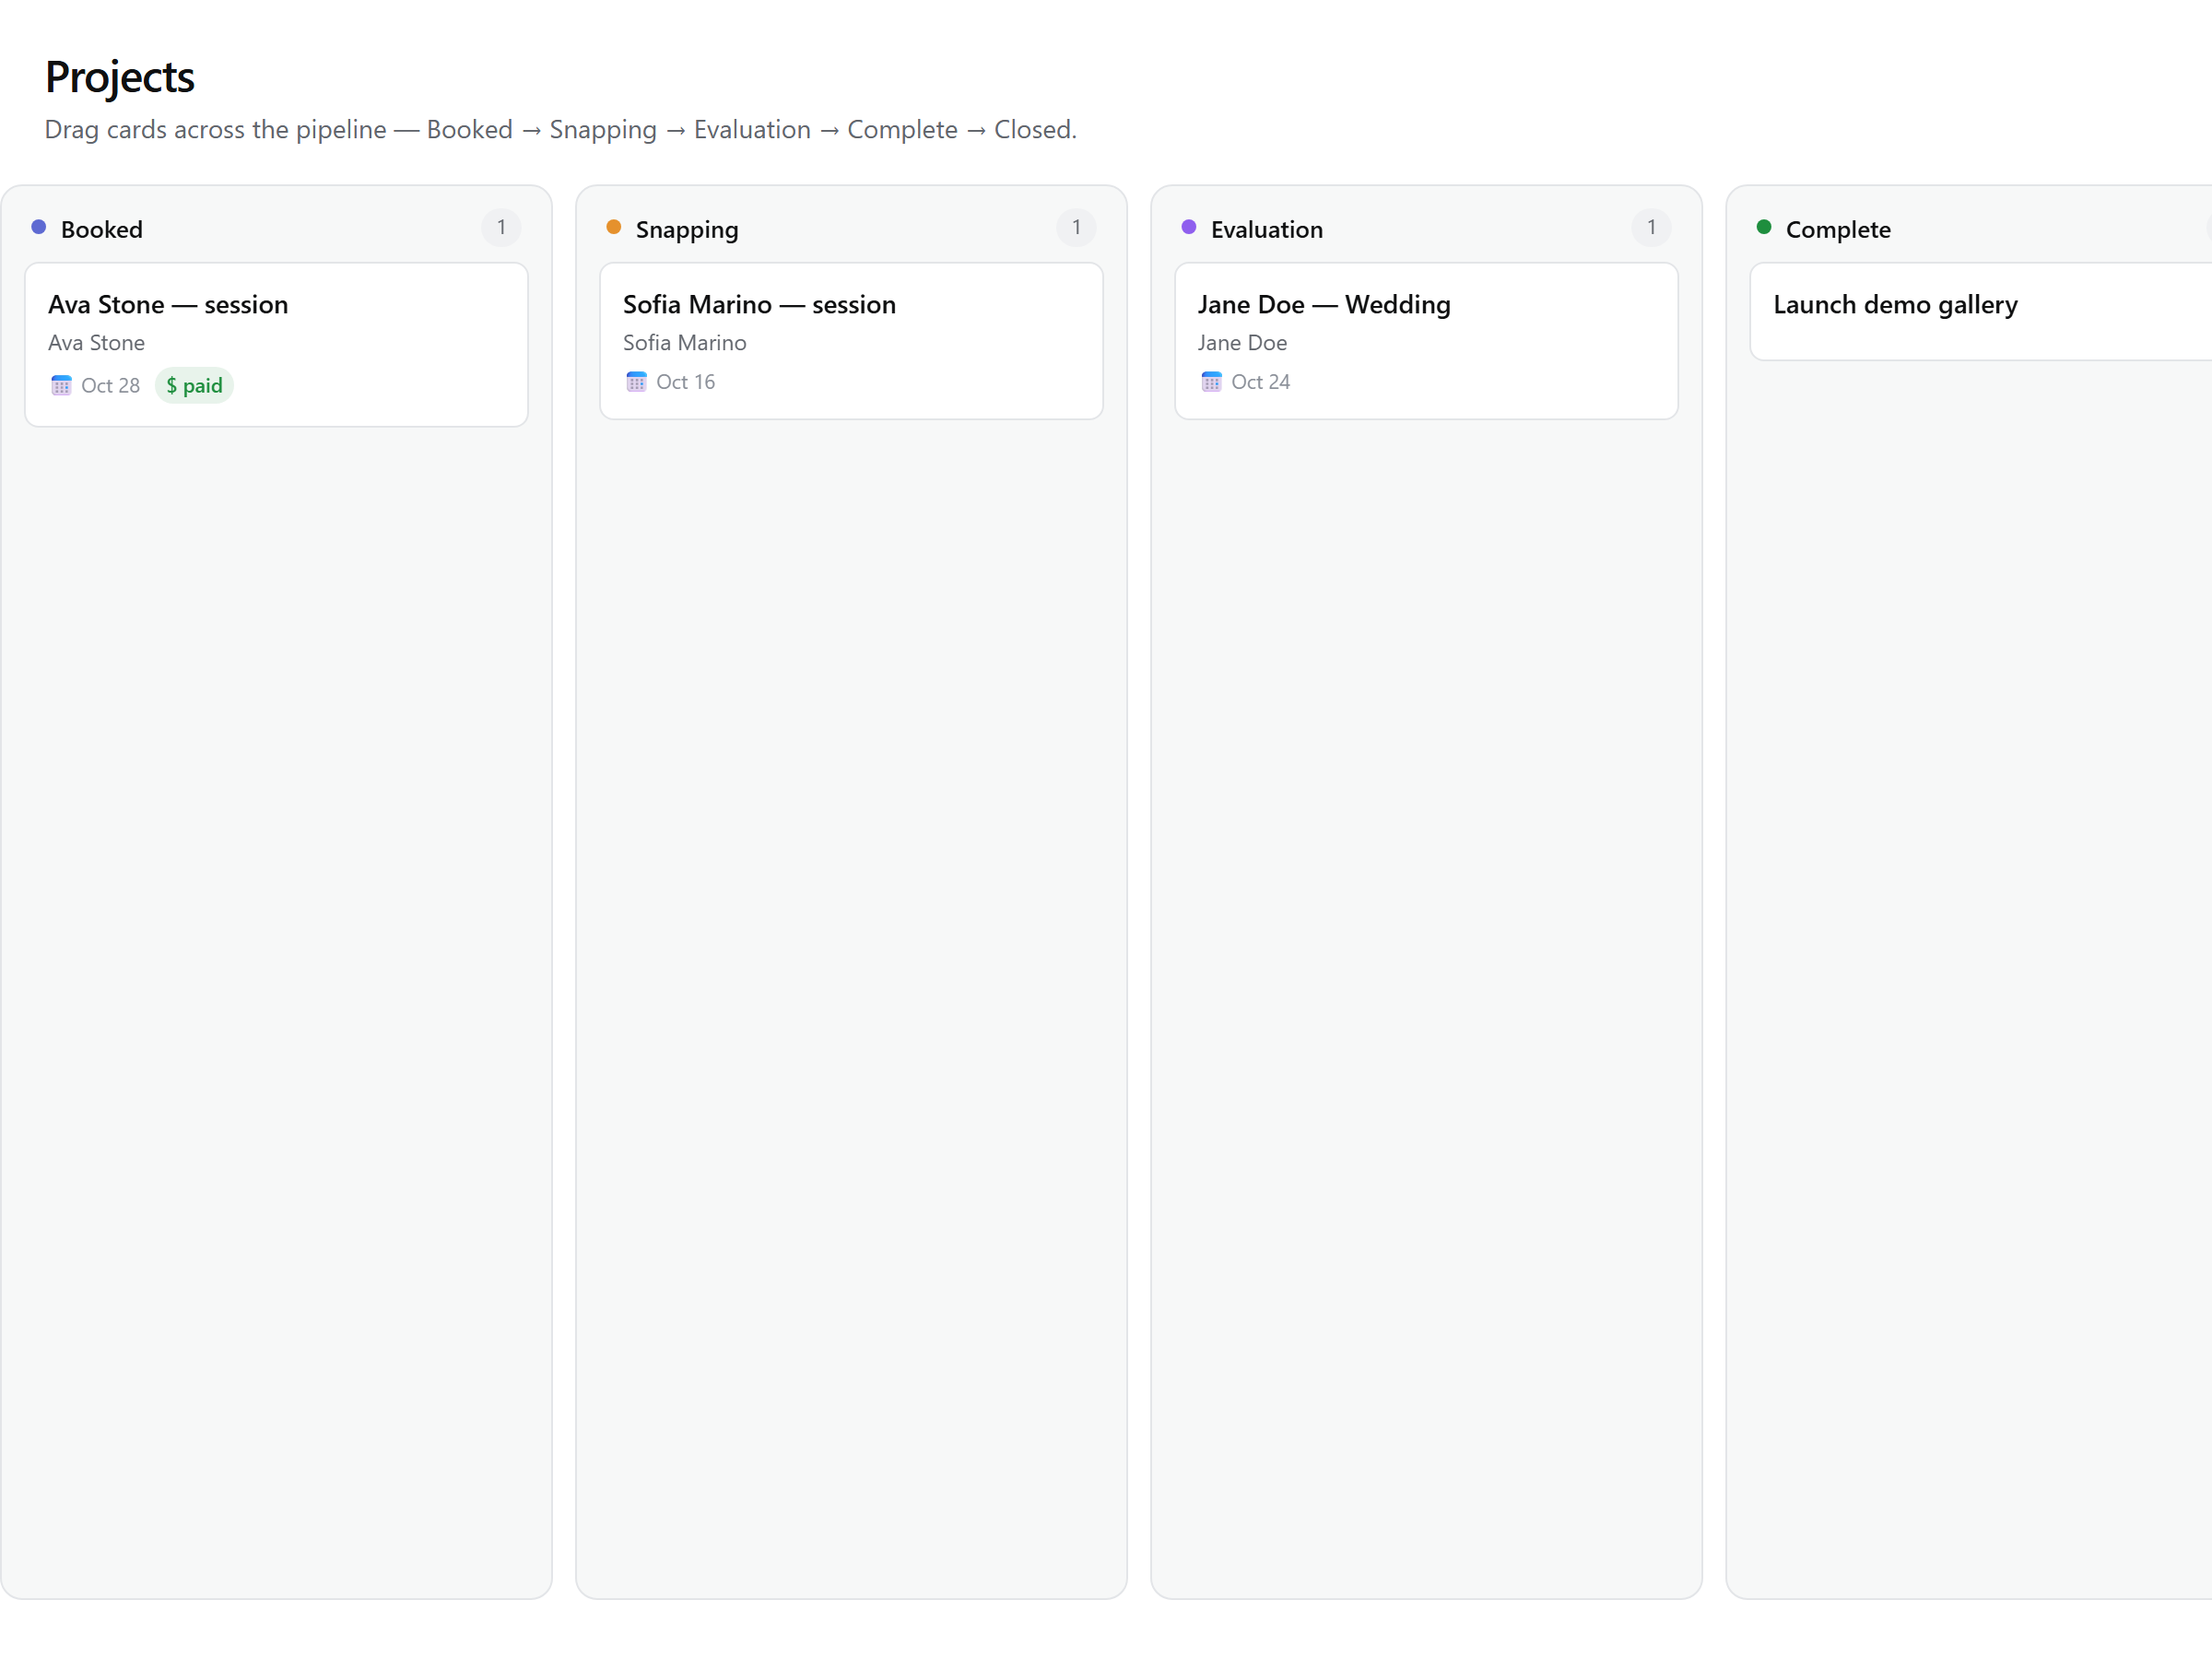Select the Snapping column header
Image resolution: width=2212 pixels, height=1659 pixels.
[687, 230]
